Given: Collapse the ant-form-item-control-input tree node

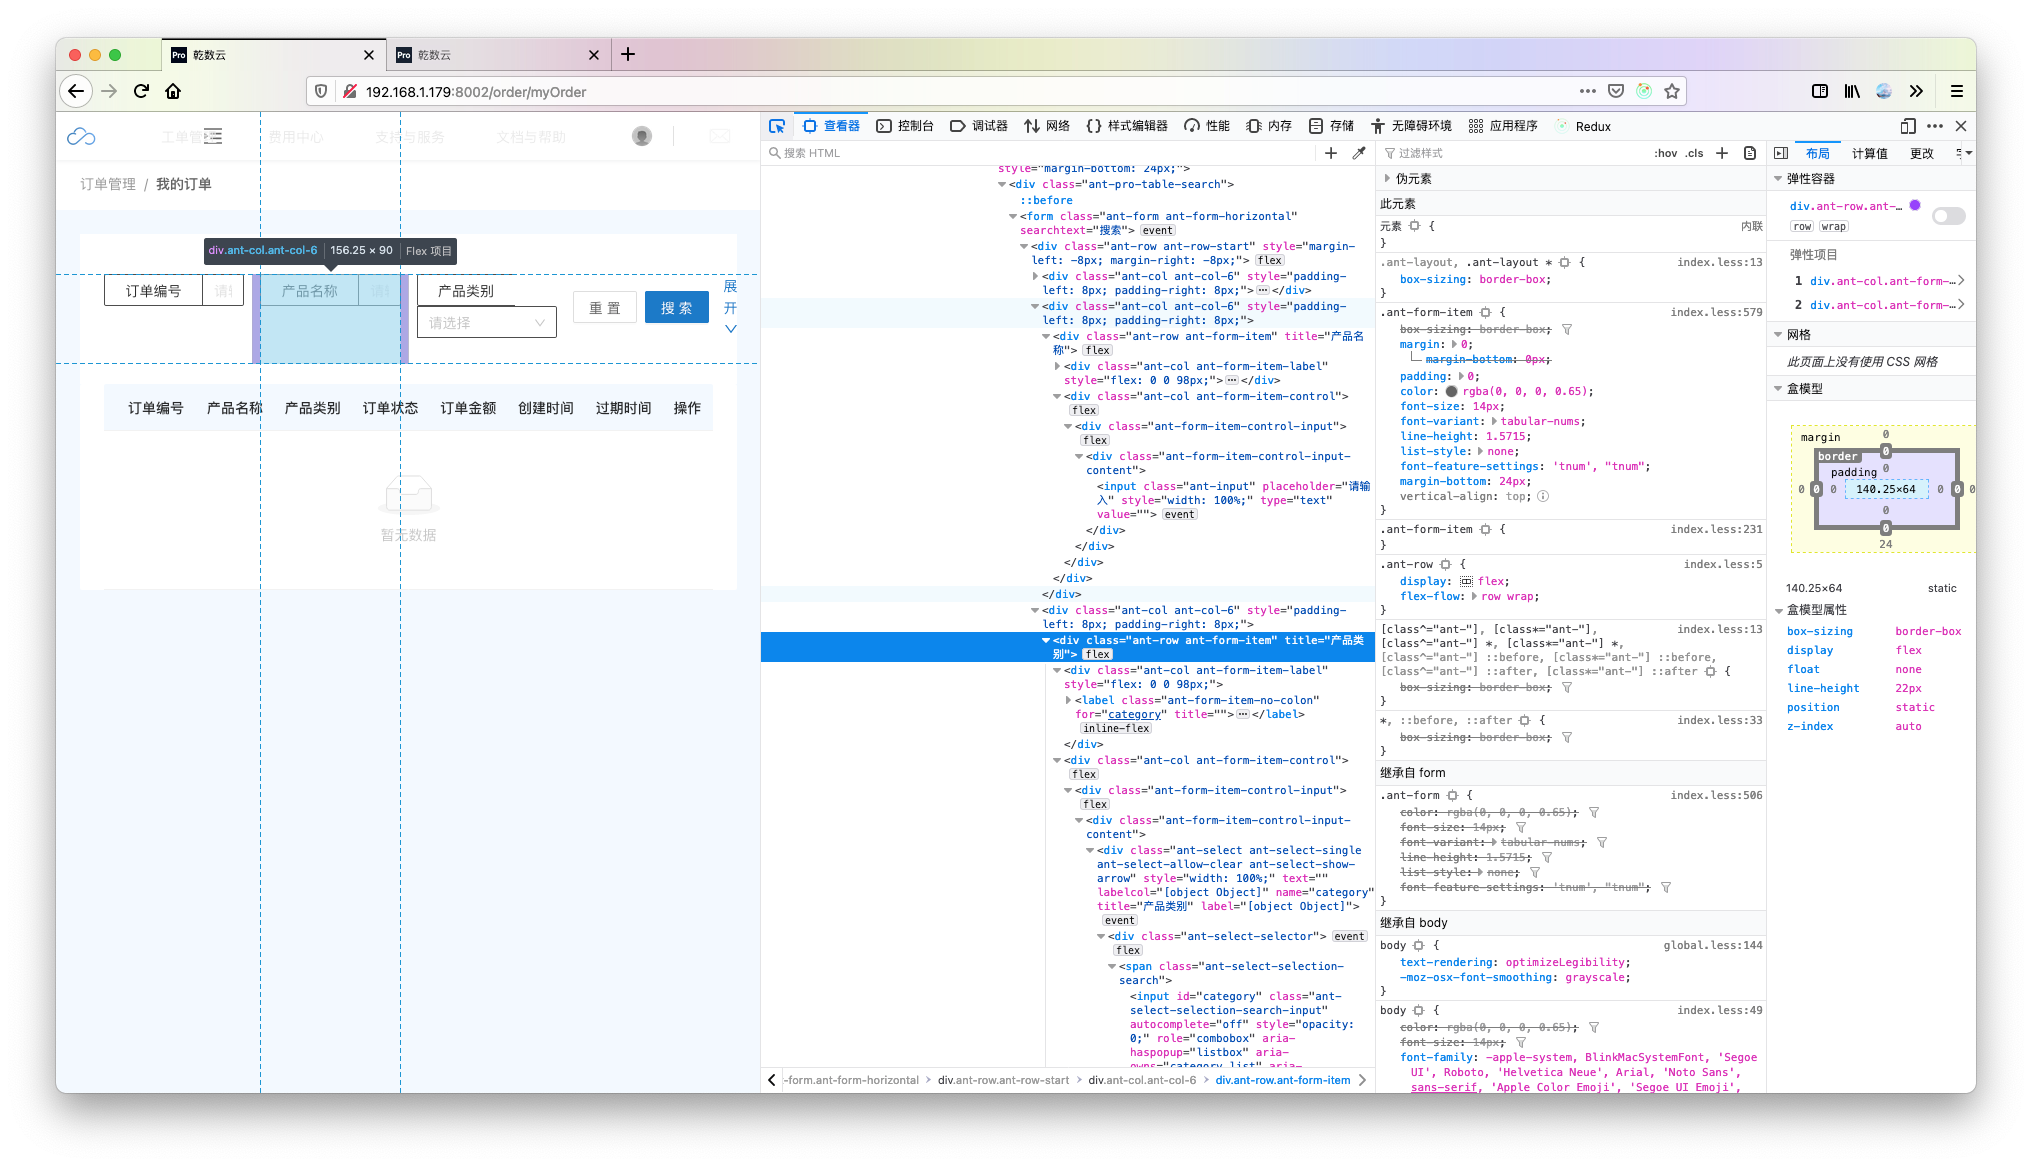Looking at the screenshot, I should click(1068, 426).
